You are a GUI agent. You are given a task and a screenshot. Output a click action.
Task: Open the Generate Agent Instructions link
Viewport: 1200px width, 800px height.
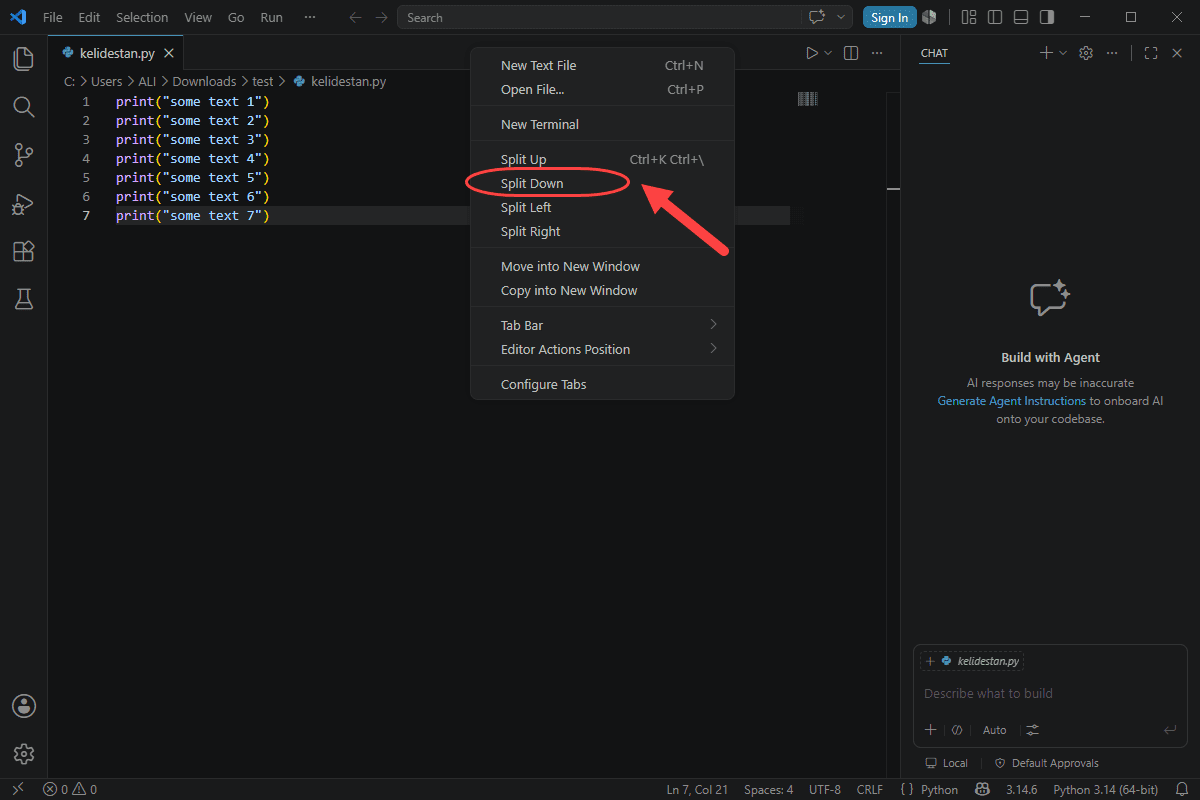(1011, 400)
